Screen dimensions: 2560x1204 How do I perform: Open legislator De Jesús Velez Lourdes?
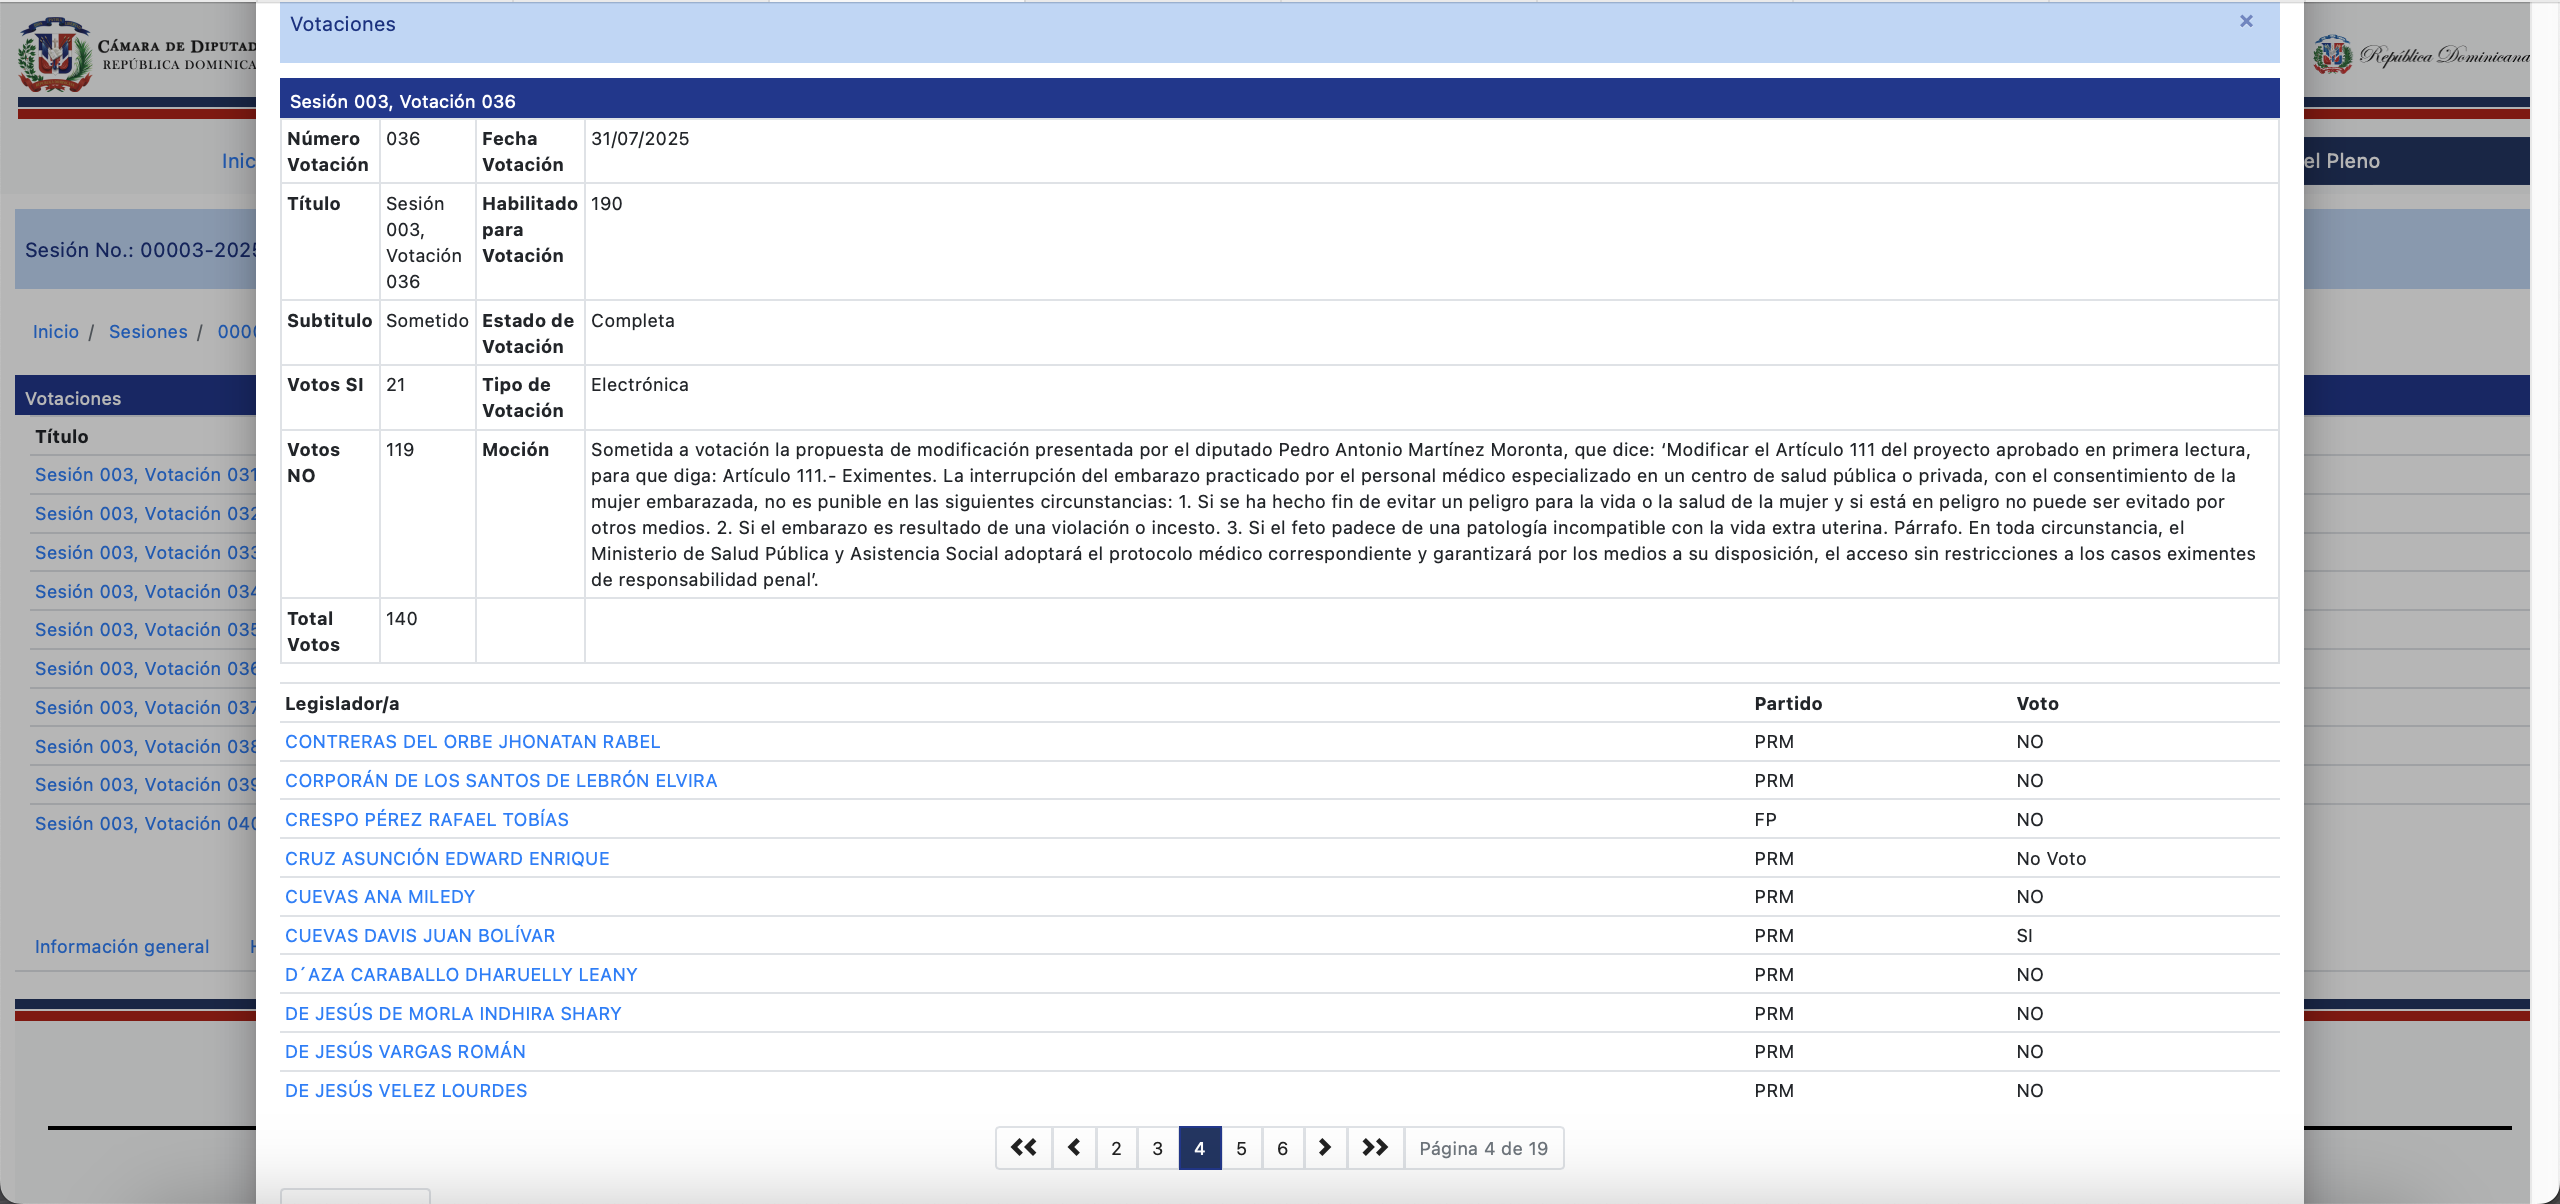click(x=406, y=1091)
